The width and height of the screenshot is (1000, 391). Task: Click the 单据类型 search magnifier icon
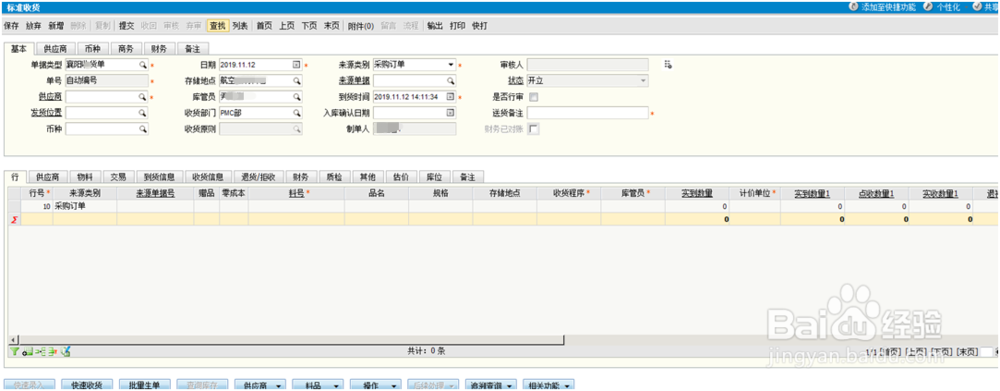(142, 64)
